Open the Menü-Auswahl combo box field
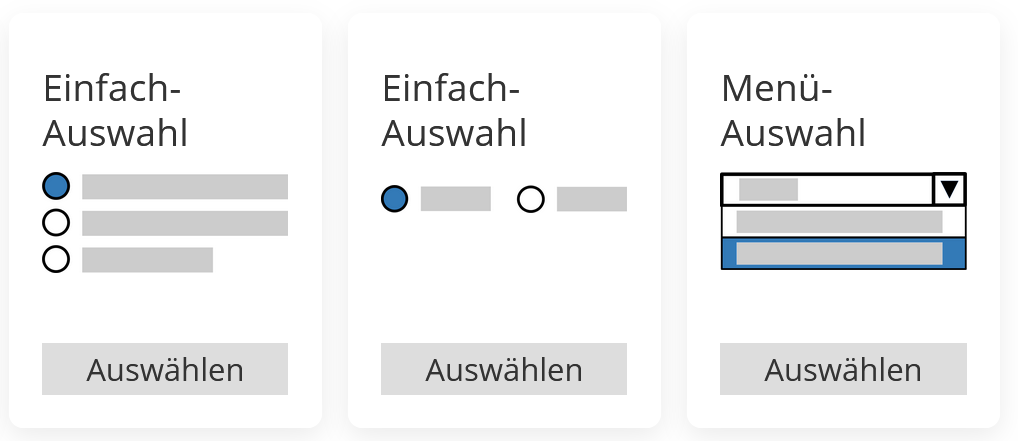 [827, 189]
